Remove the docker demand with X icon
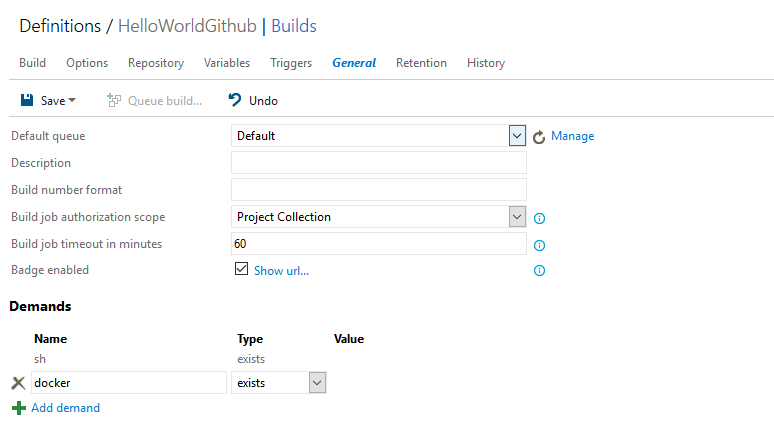Viewport: 774px width, 426px height. (x=17, y=383)
